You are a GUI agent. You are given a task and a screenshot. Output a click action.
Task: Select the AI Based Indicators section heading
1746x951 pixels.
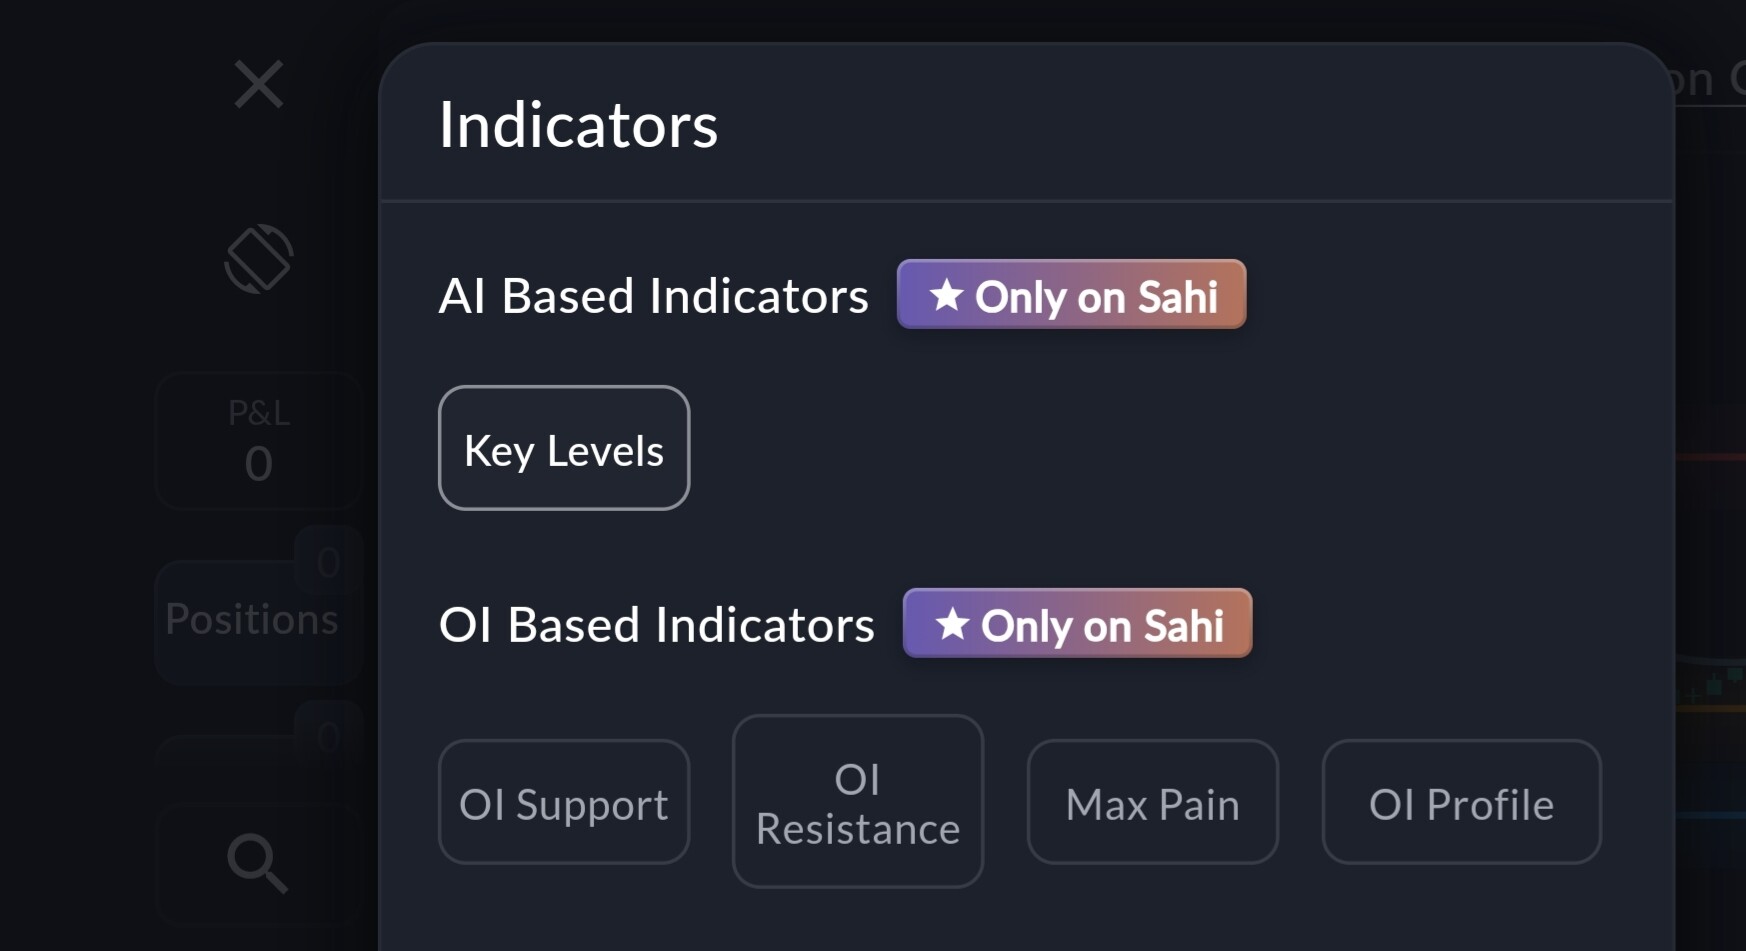[x=654, y=296]
